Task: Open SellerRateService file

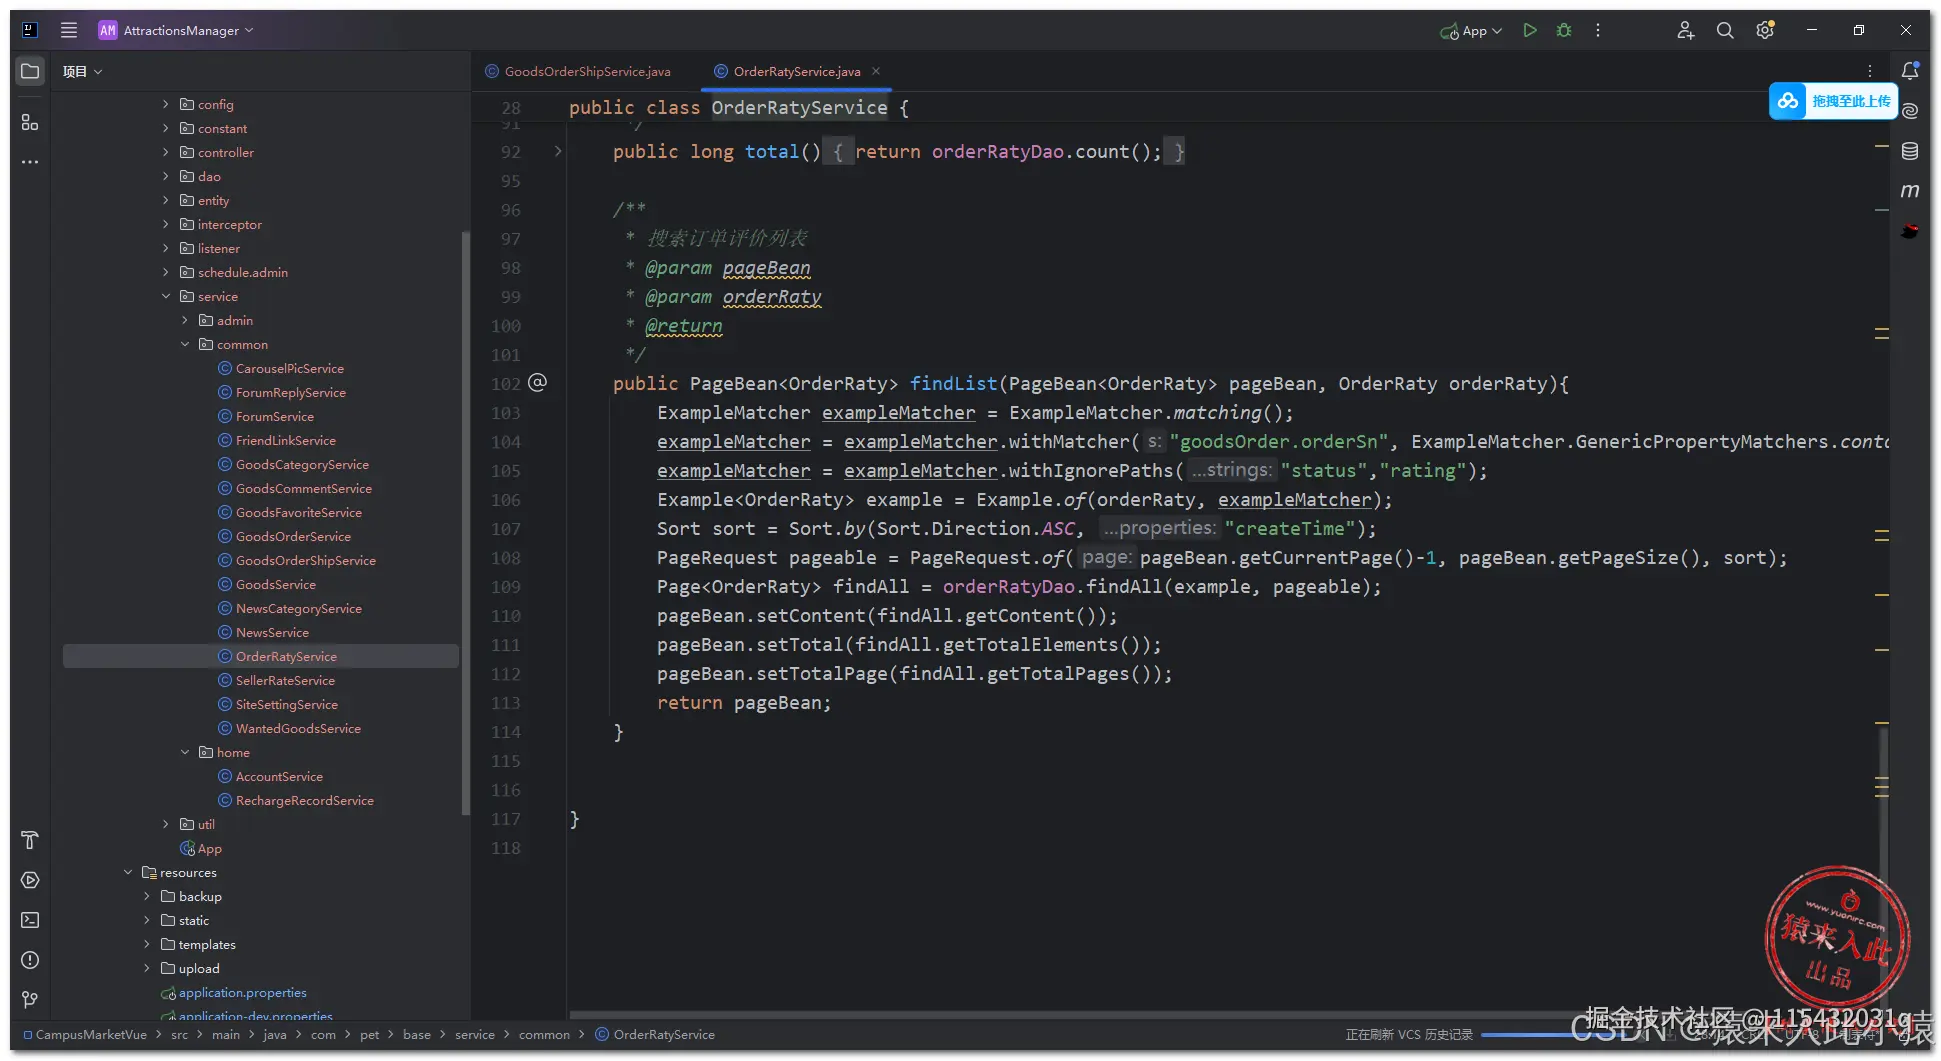Action: (285, 680)
